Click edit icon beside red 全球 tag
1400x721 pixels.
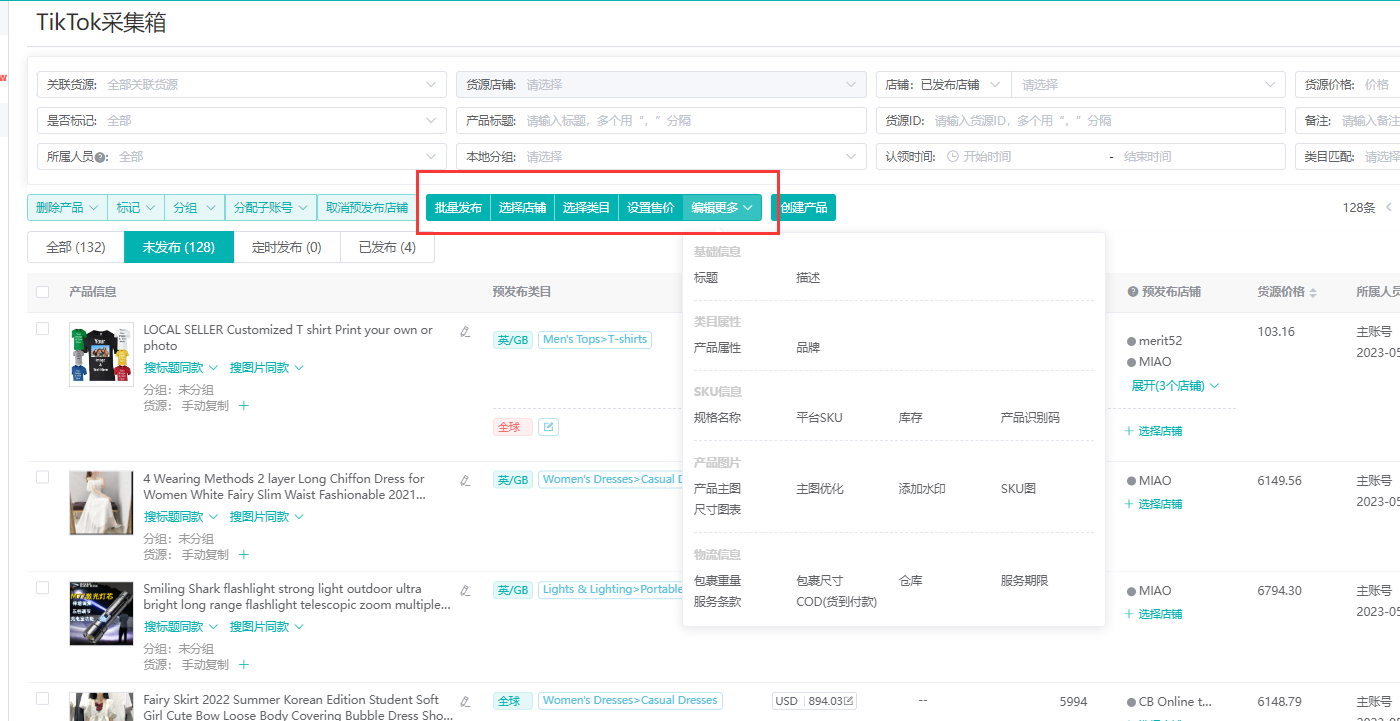click(548, 427)
